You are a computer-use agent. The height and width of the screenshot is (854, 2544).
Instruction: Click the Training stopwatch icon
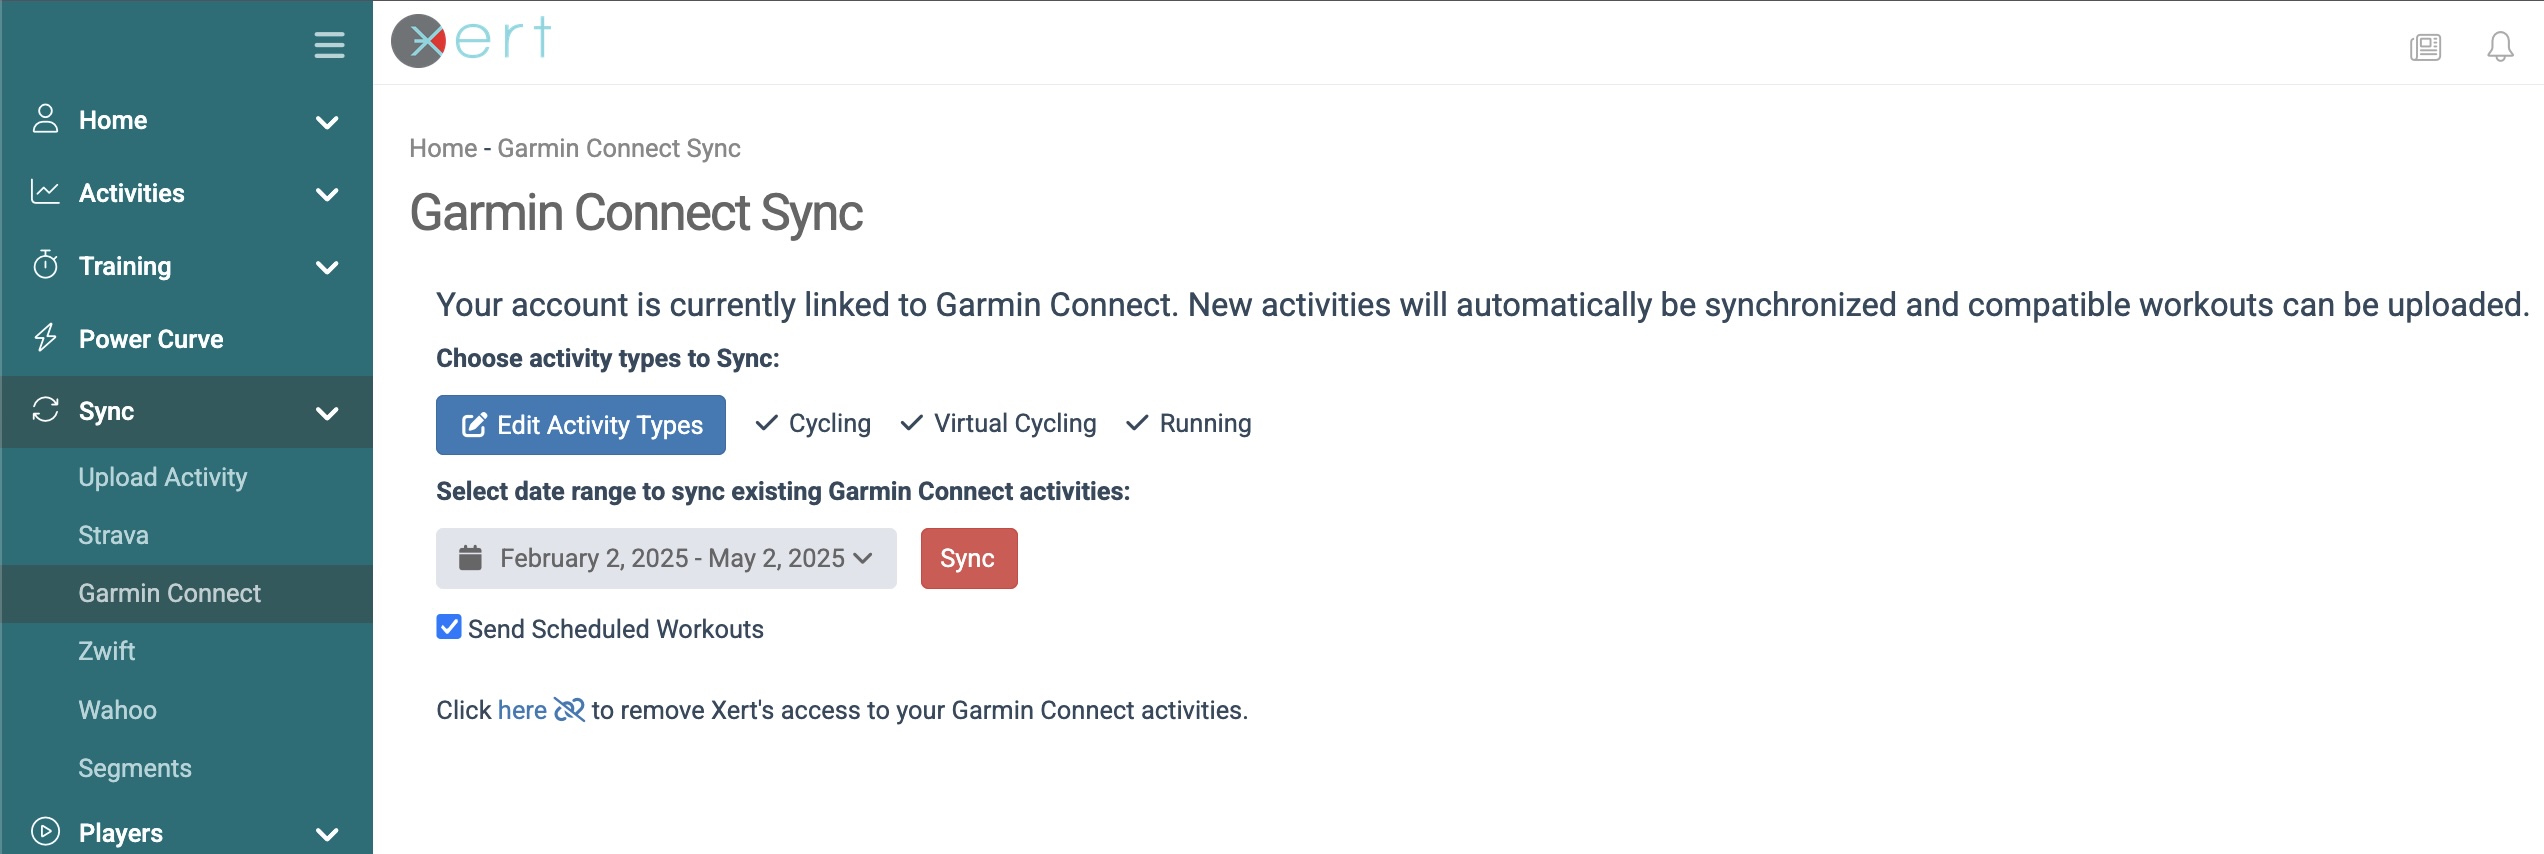click(x=45, y=265)
